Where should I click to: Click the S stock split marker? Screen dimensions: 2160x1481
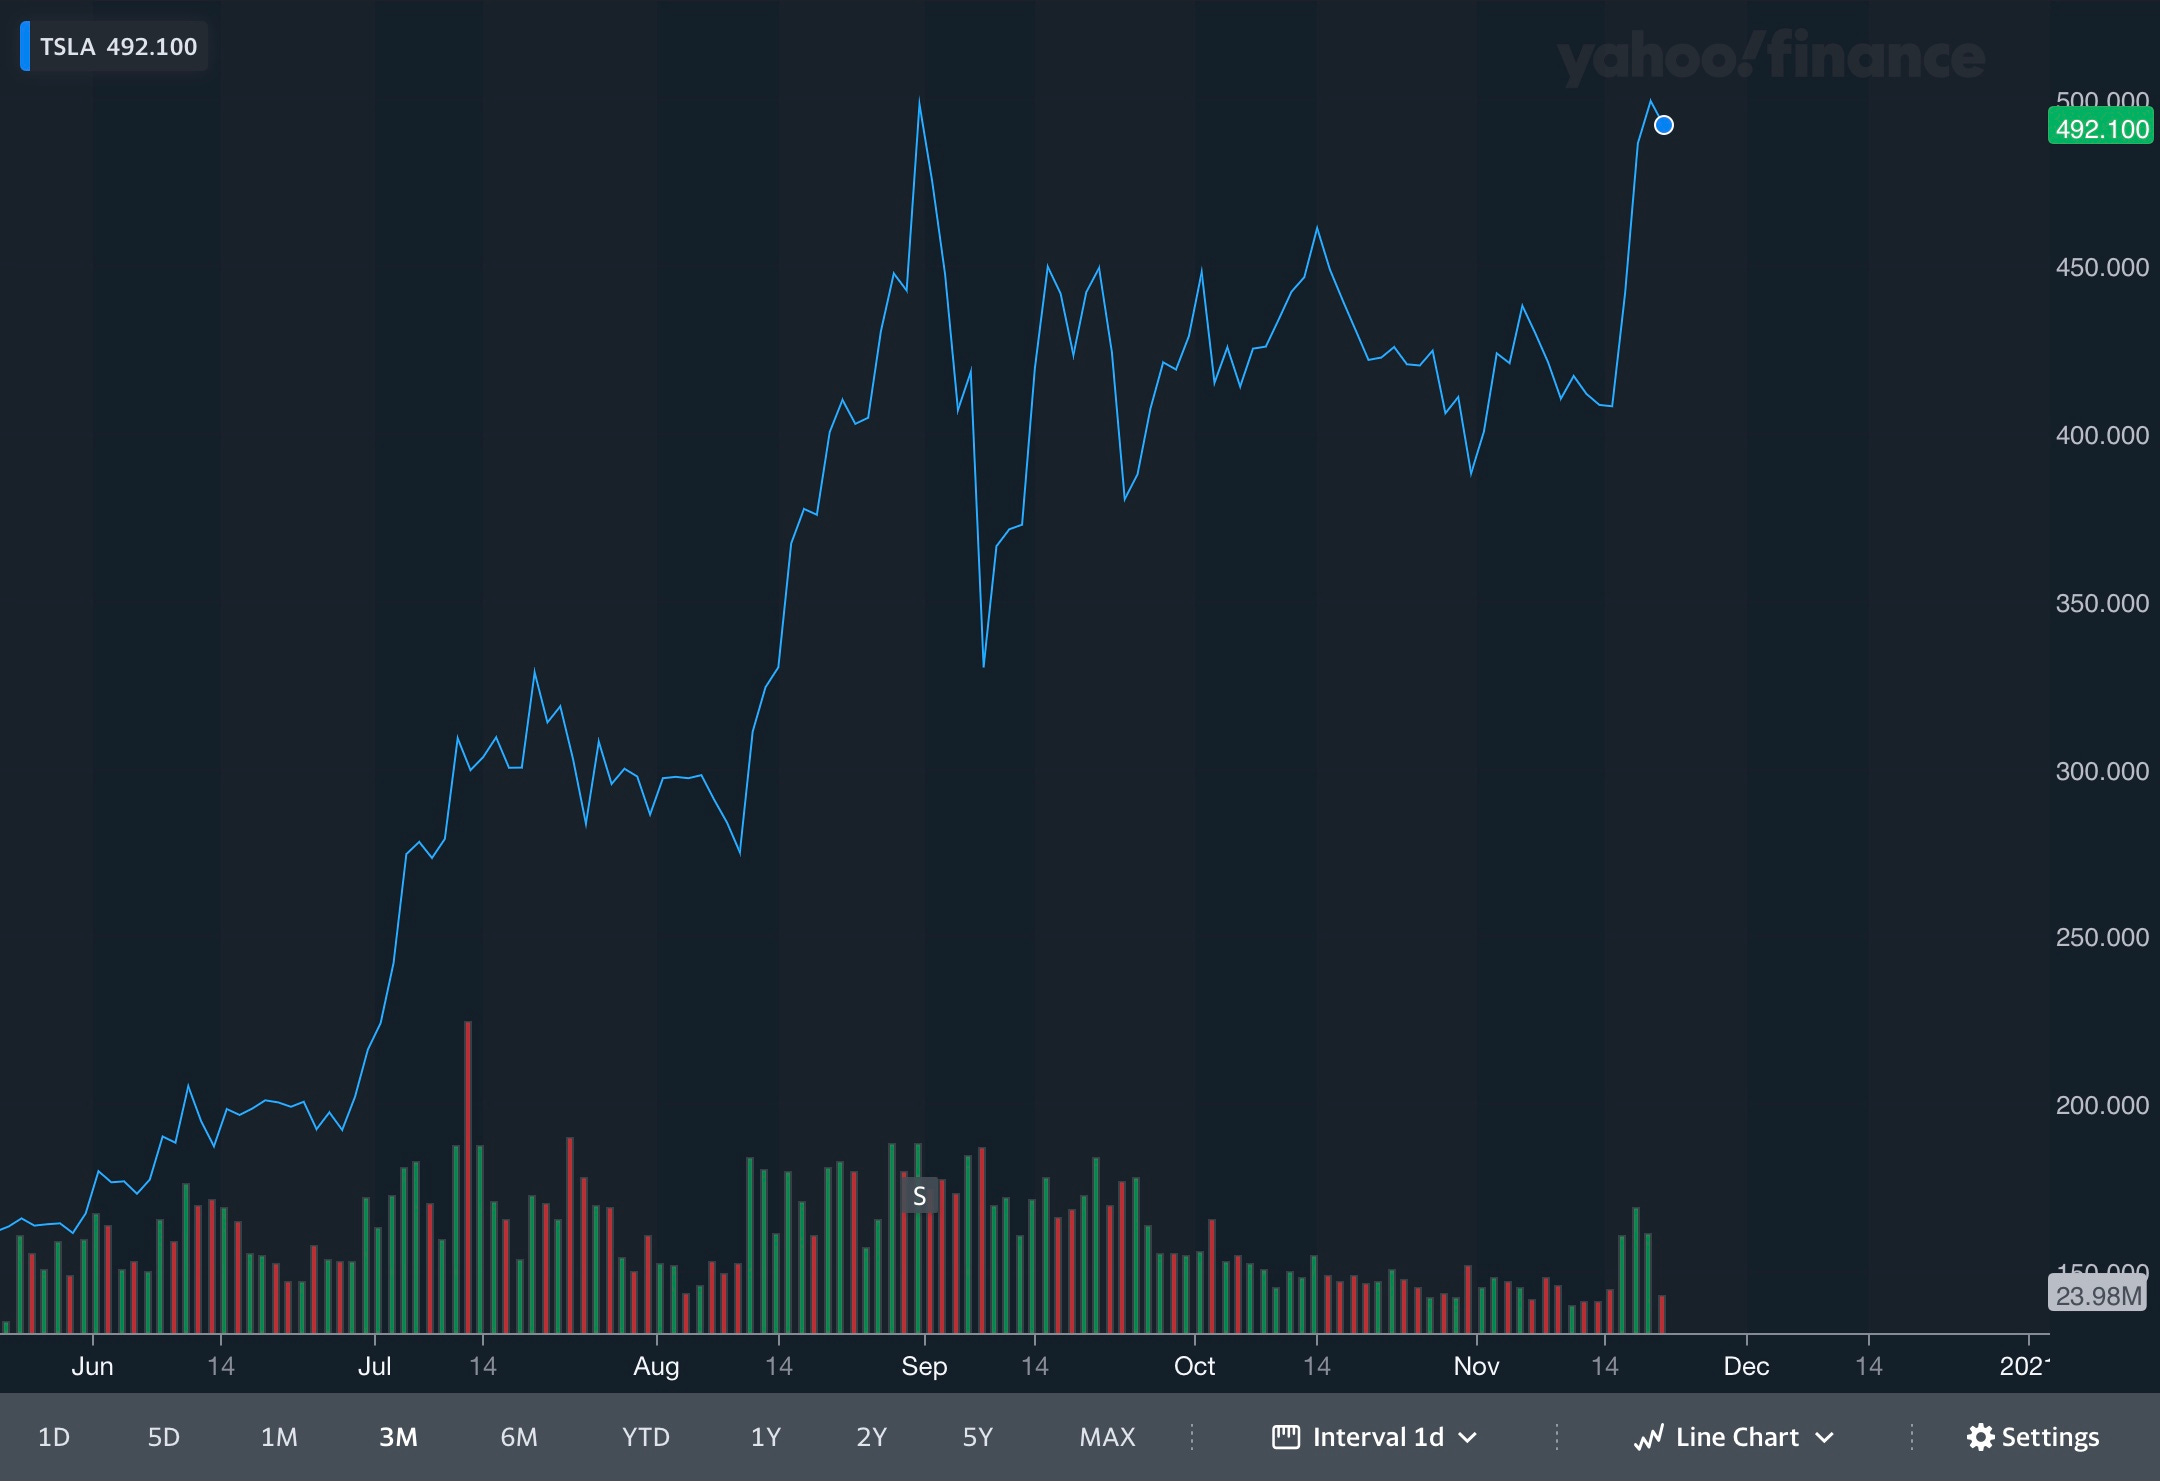[919, 1195]
